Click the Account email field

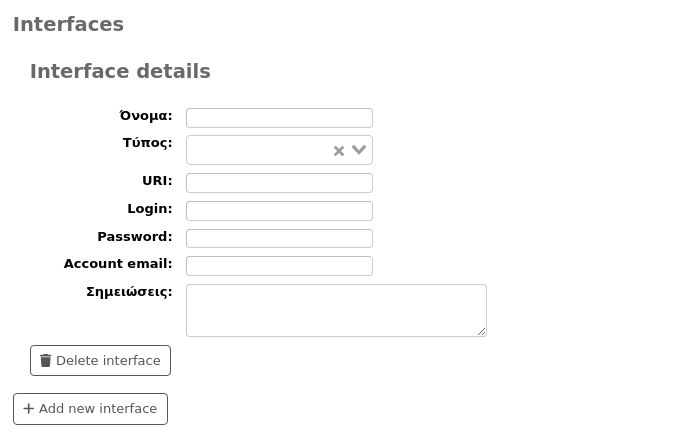pyautogui.click(x=279, y=266)
